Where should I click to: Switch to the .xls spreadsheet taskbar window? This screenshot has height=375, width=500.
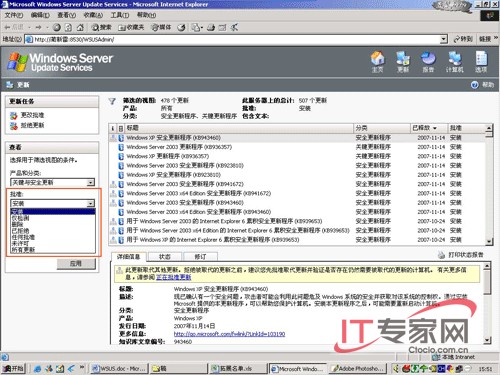239,368
